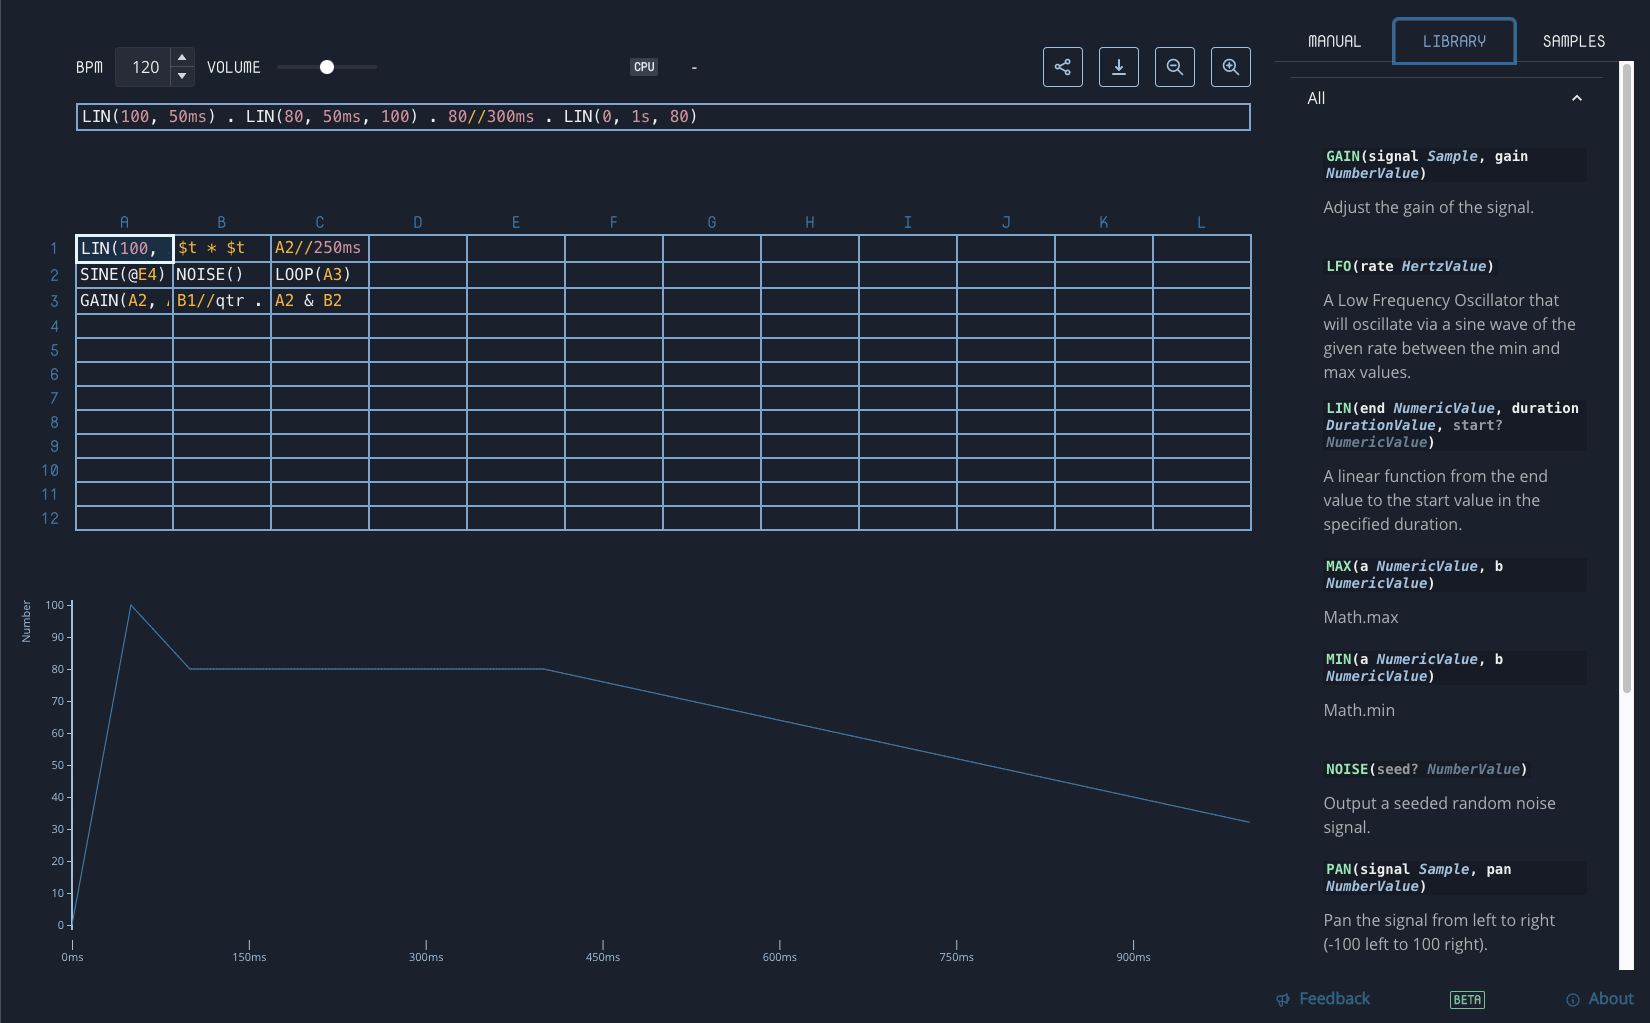Image resolution: width=1650 pixels, height=1023 pixels.
Task: Click the 150ms tick on chart axis
Action: pyautogui.click(x=249, y=957)
